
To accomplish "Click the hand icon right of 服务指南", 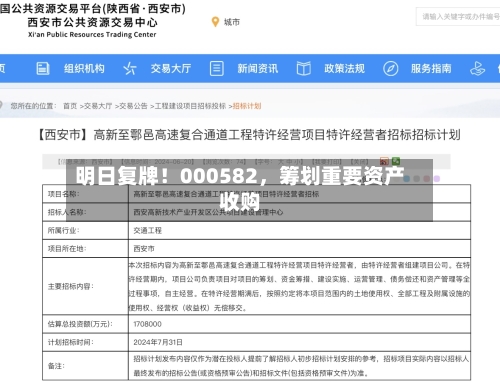I will click(x=477, y=69).
